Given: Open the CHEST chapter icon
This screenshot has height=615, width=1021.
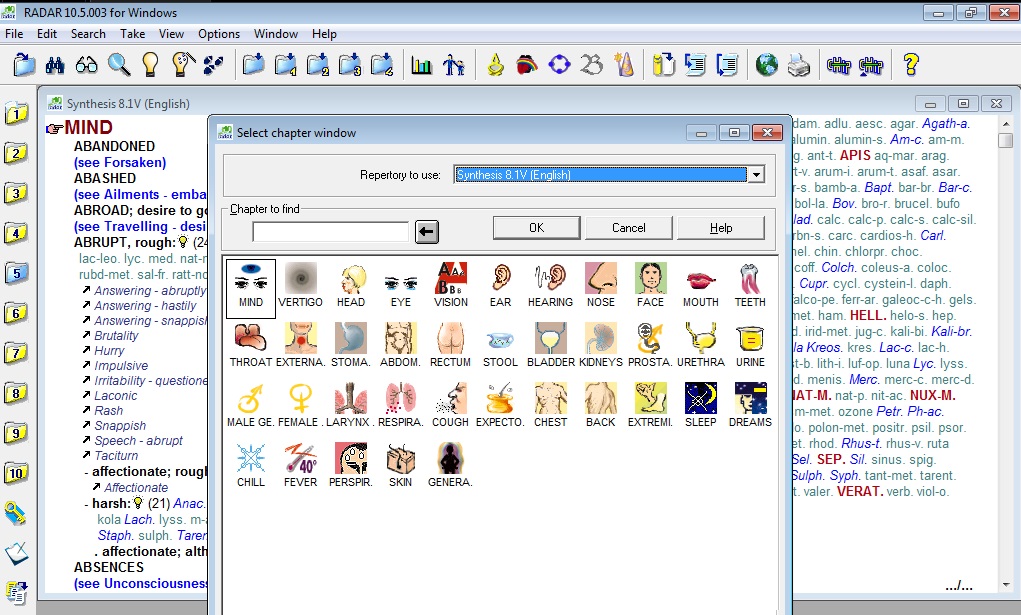Looking at the screenshot, I should [550, 407].
